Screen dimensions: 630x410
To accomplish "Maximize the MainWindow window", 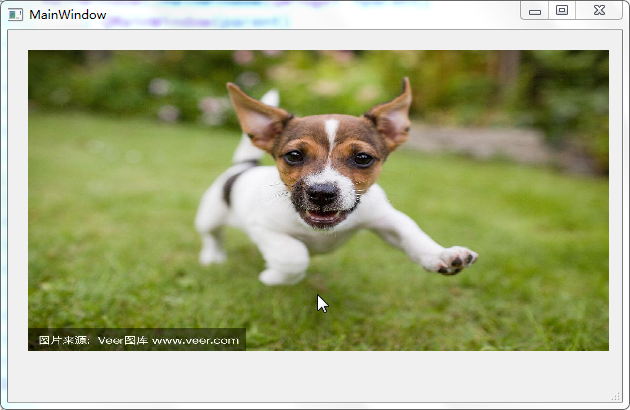I will pyautogui.click(x=562, y=10).
